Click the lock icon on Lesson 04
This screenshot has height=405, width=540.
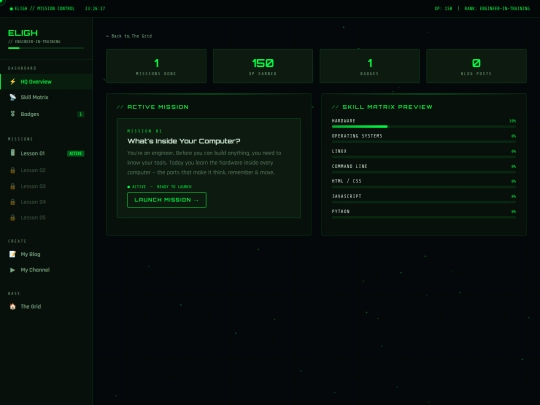(13, 202)
